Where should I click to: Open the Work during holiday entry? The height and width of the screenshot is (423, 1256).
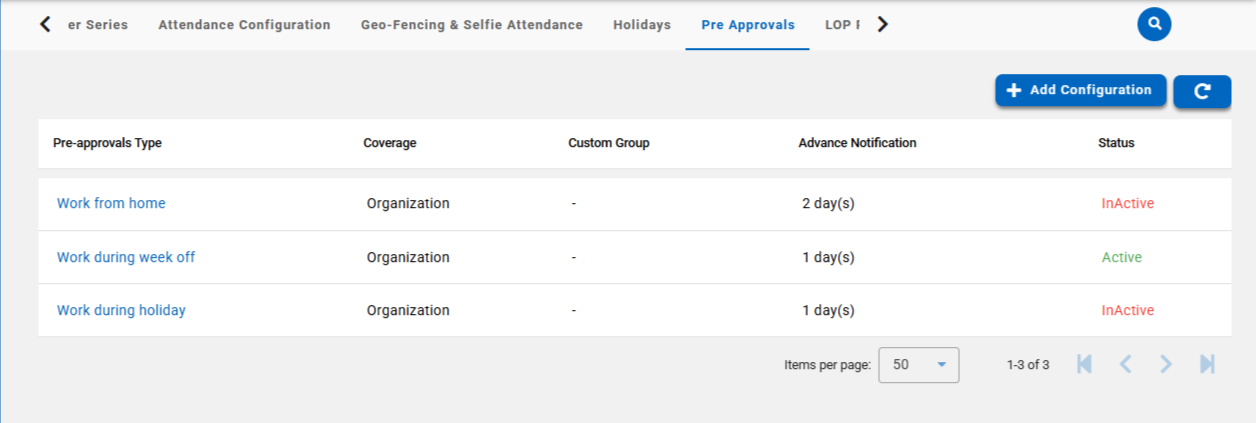(121, 310)
